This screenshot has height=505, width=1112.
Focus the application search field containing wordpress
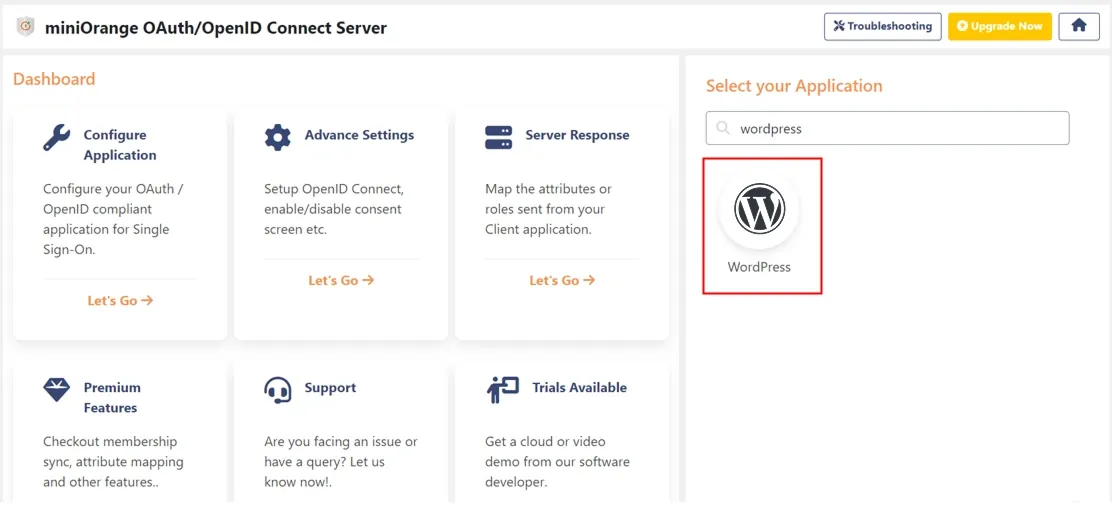tap(887, 128)
